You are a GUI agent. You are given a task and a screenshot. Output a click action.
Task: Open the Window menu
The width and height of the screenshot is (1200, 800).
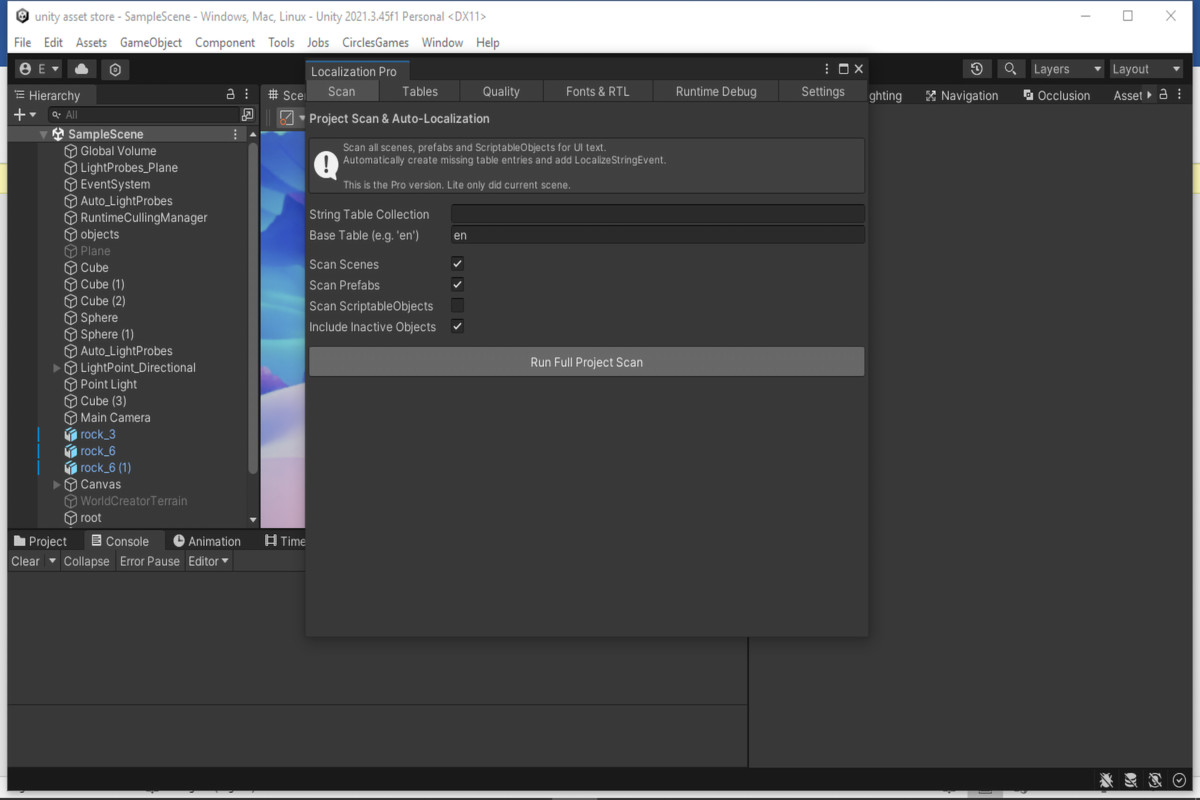442,42
